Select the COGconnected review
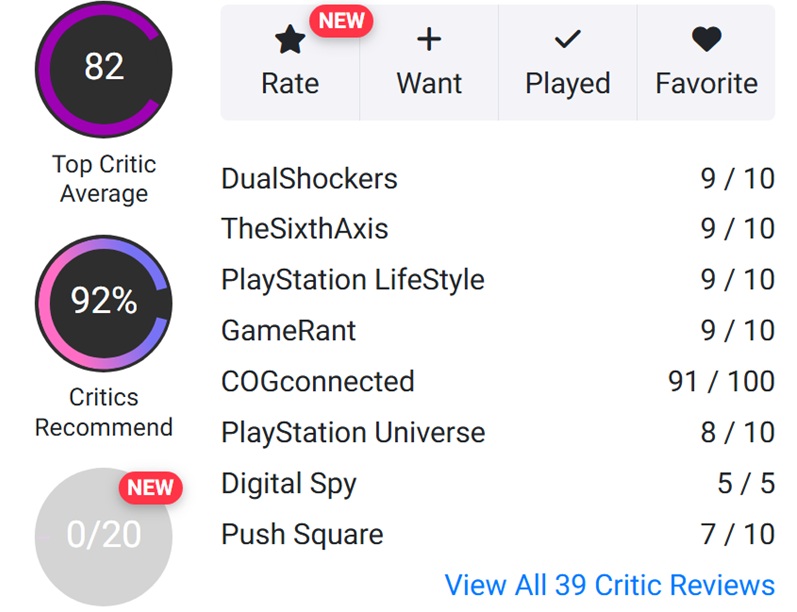Viewport: 797px width, 612px height. tap(498, 381)
